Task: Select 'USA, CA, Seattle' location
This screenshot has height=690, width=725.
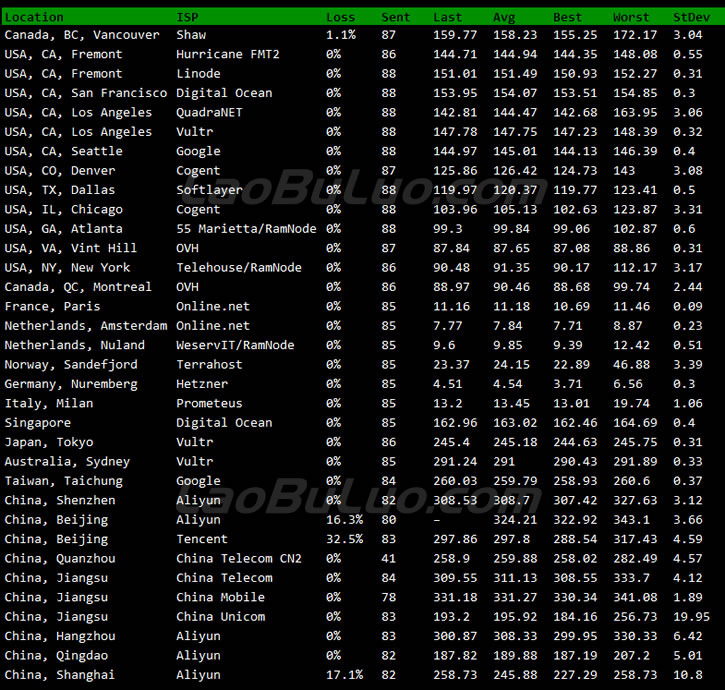Action: click(x=63, y=152)
